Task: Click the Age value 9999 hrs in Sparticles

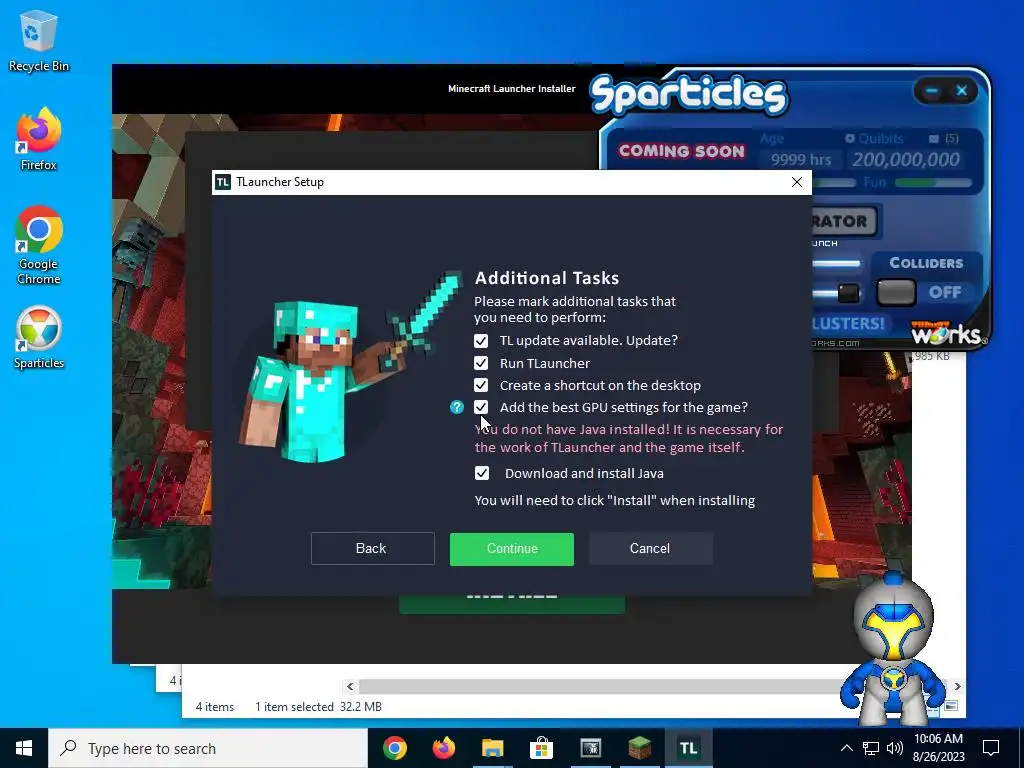Action: [x=801, y=160]
